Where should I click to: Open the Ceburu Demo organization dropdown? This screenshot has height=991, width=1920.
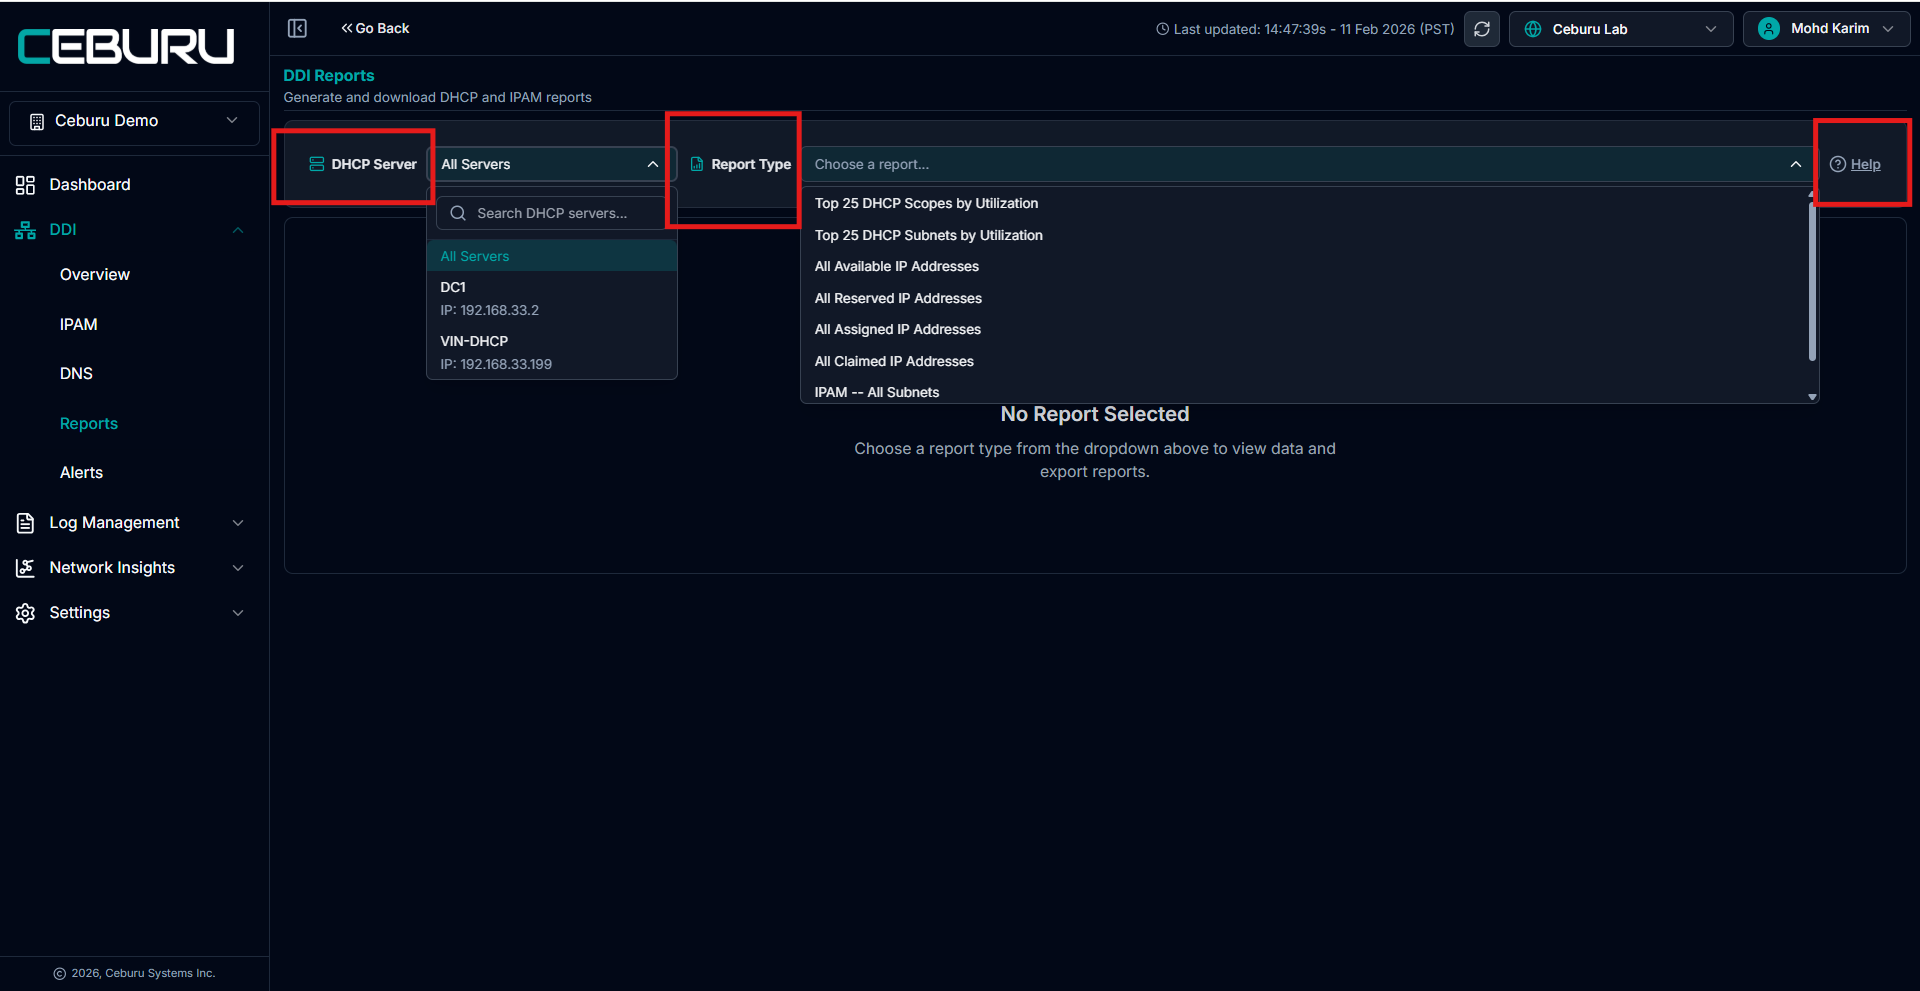(134, 121)
